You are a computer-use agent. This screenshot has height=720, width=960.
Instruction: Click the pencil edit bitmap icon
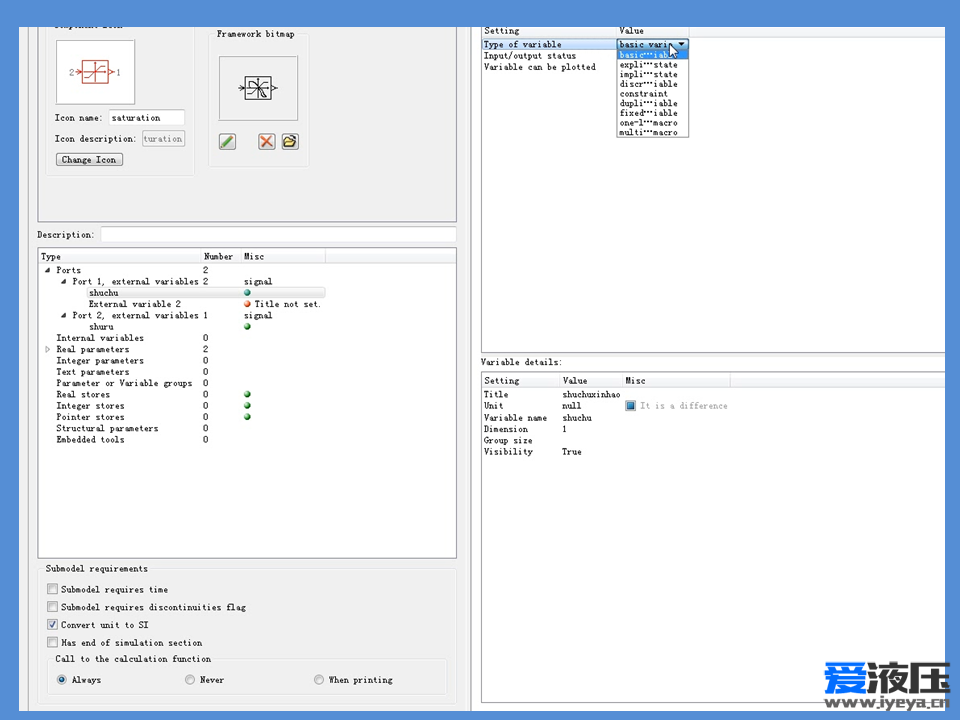click(227, 142)
